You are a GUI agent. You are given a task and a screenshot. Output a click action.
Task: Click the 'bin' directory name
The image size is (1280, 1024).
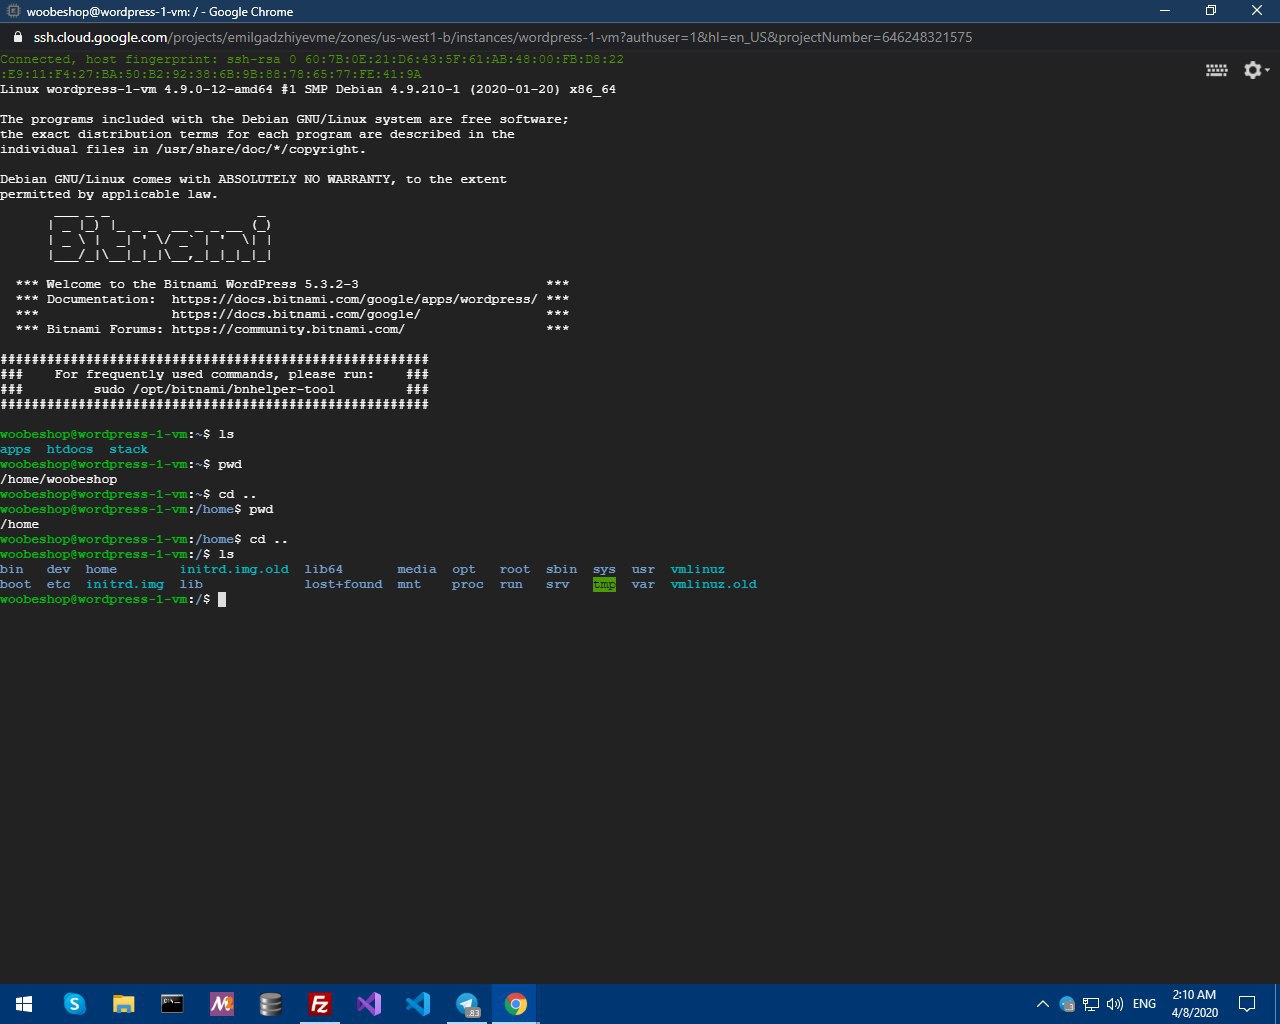click(x=12, y=569)
